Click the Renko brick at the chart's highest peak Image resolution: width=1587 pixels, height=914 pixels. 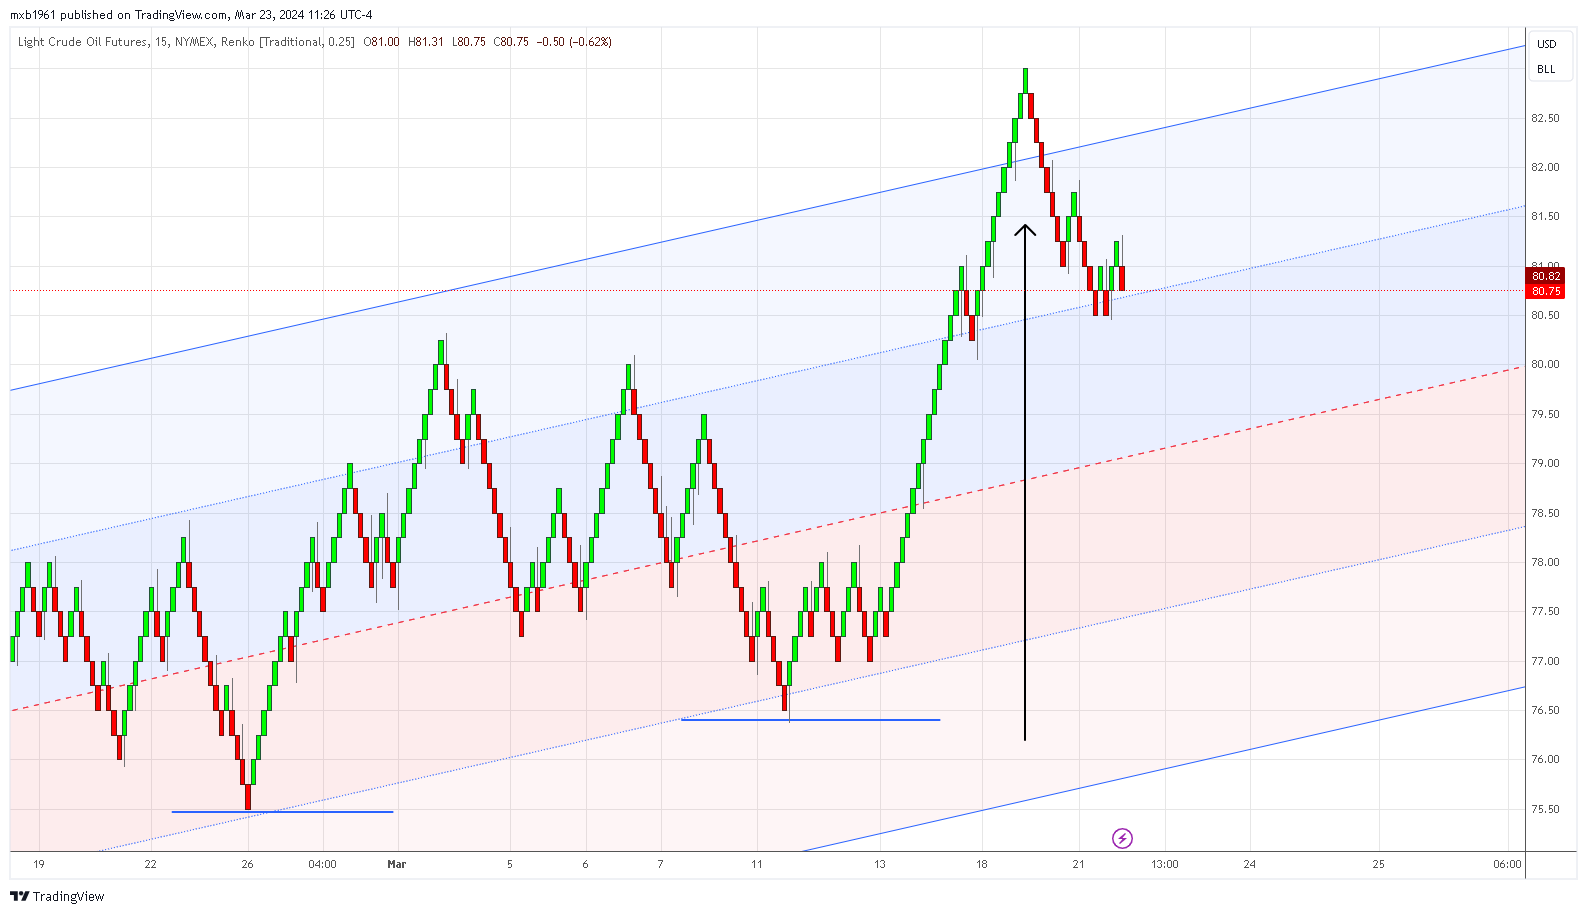pyautogui.click(x=1025, y=81)
